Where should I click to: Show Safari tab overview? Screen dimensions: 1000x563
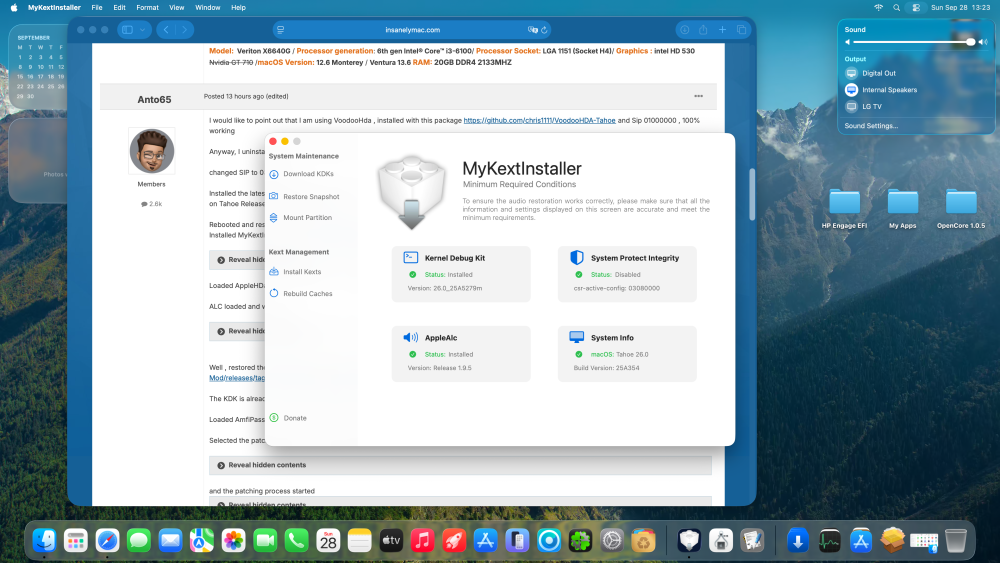[x=741, y=30]
